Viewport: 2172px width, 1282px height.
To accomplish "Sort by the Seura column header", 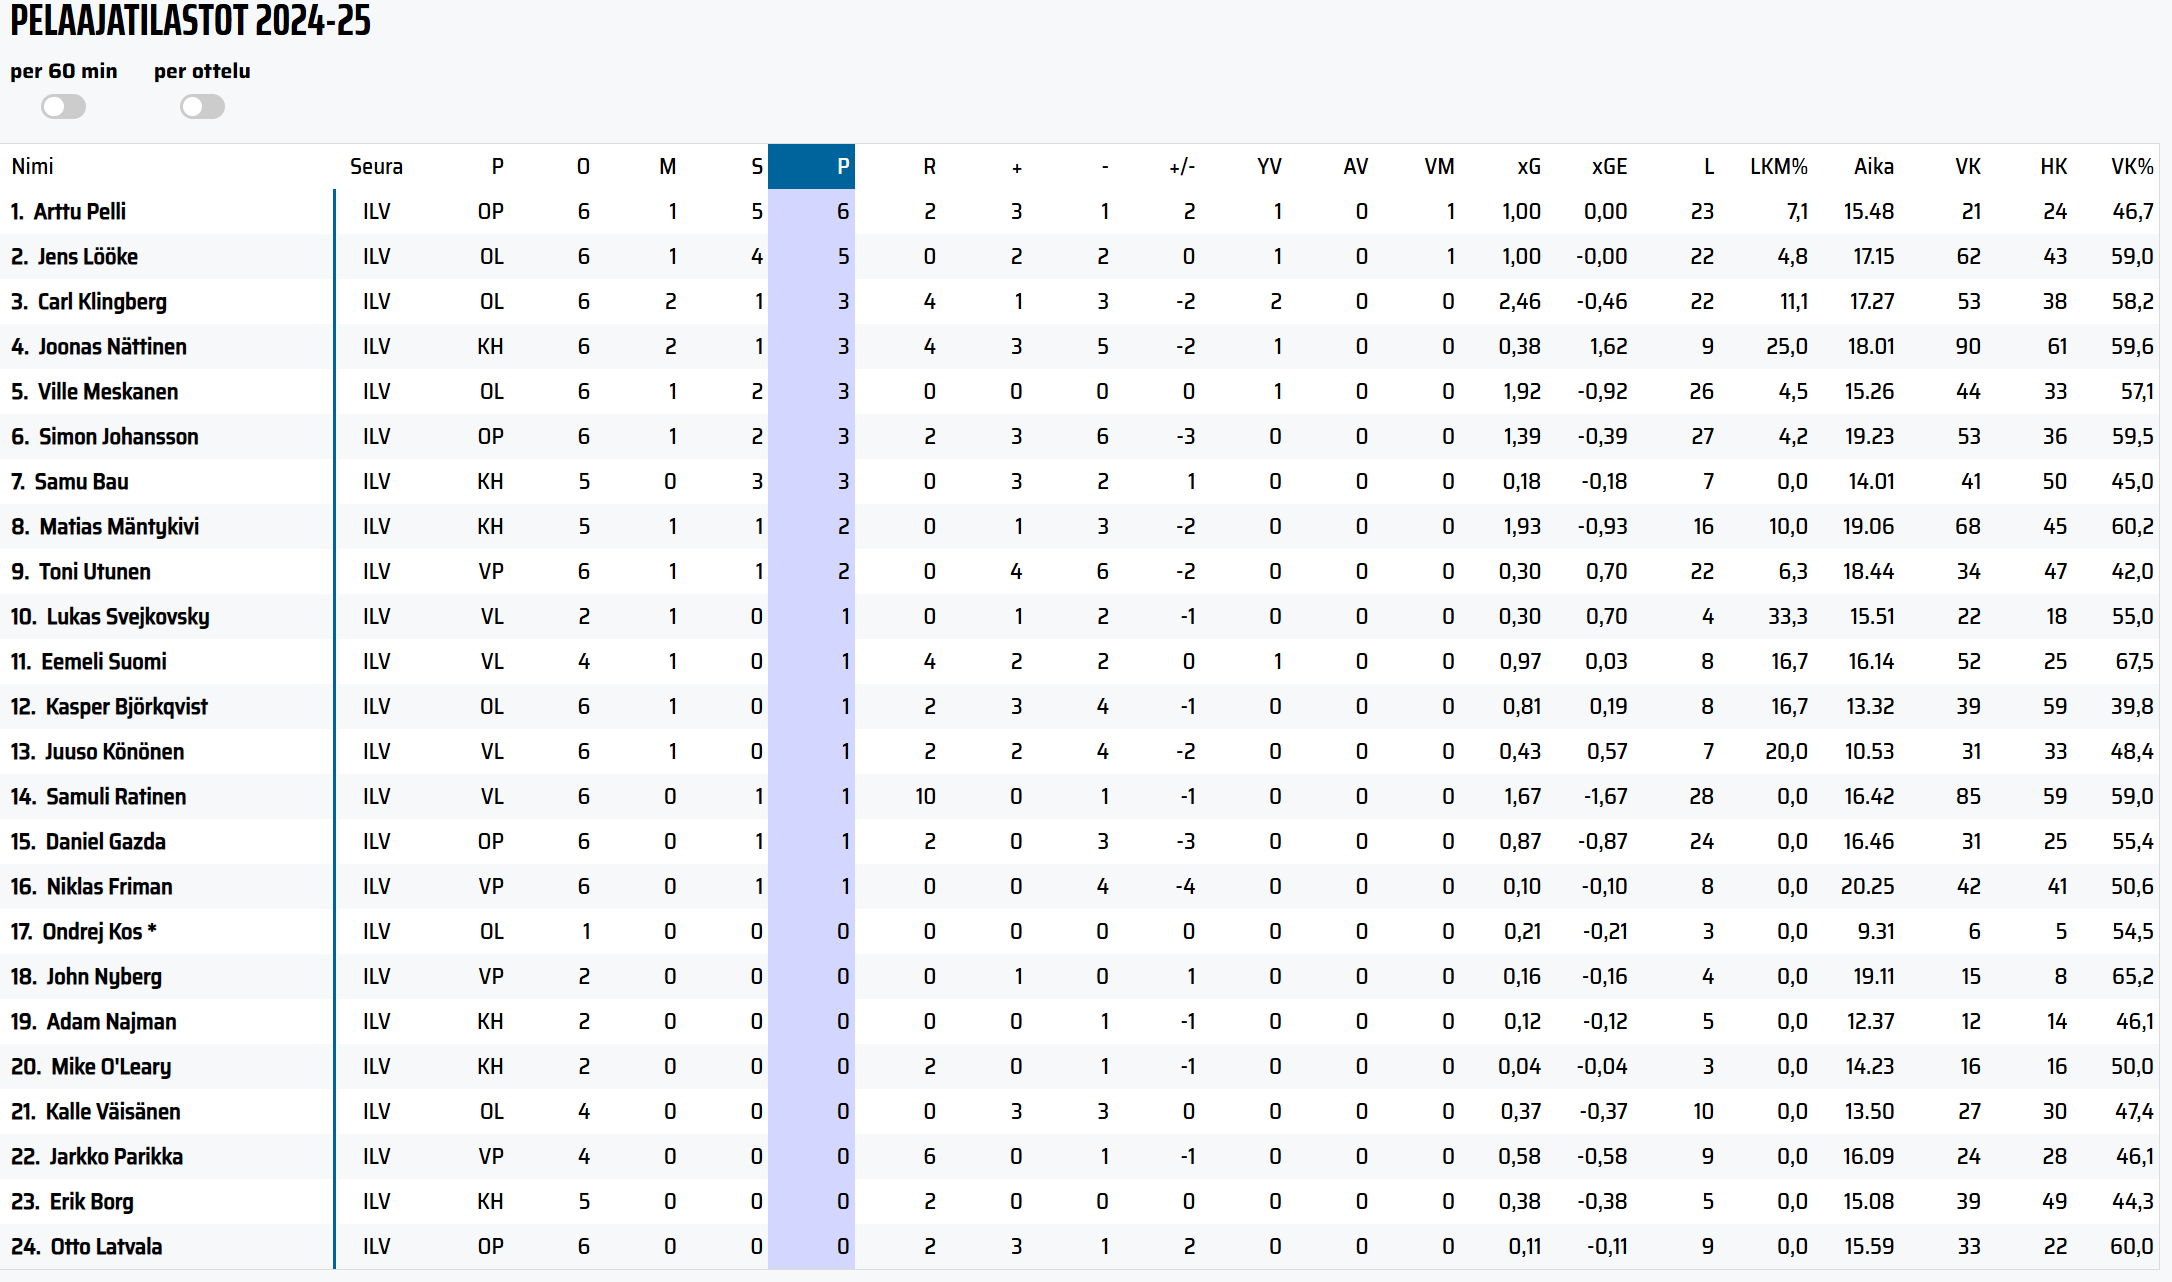I will pyautogui.click(x=376, y=167).
